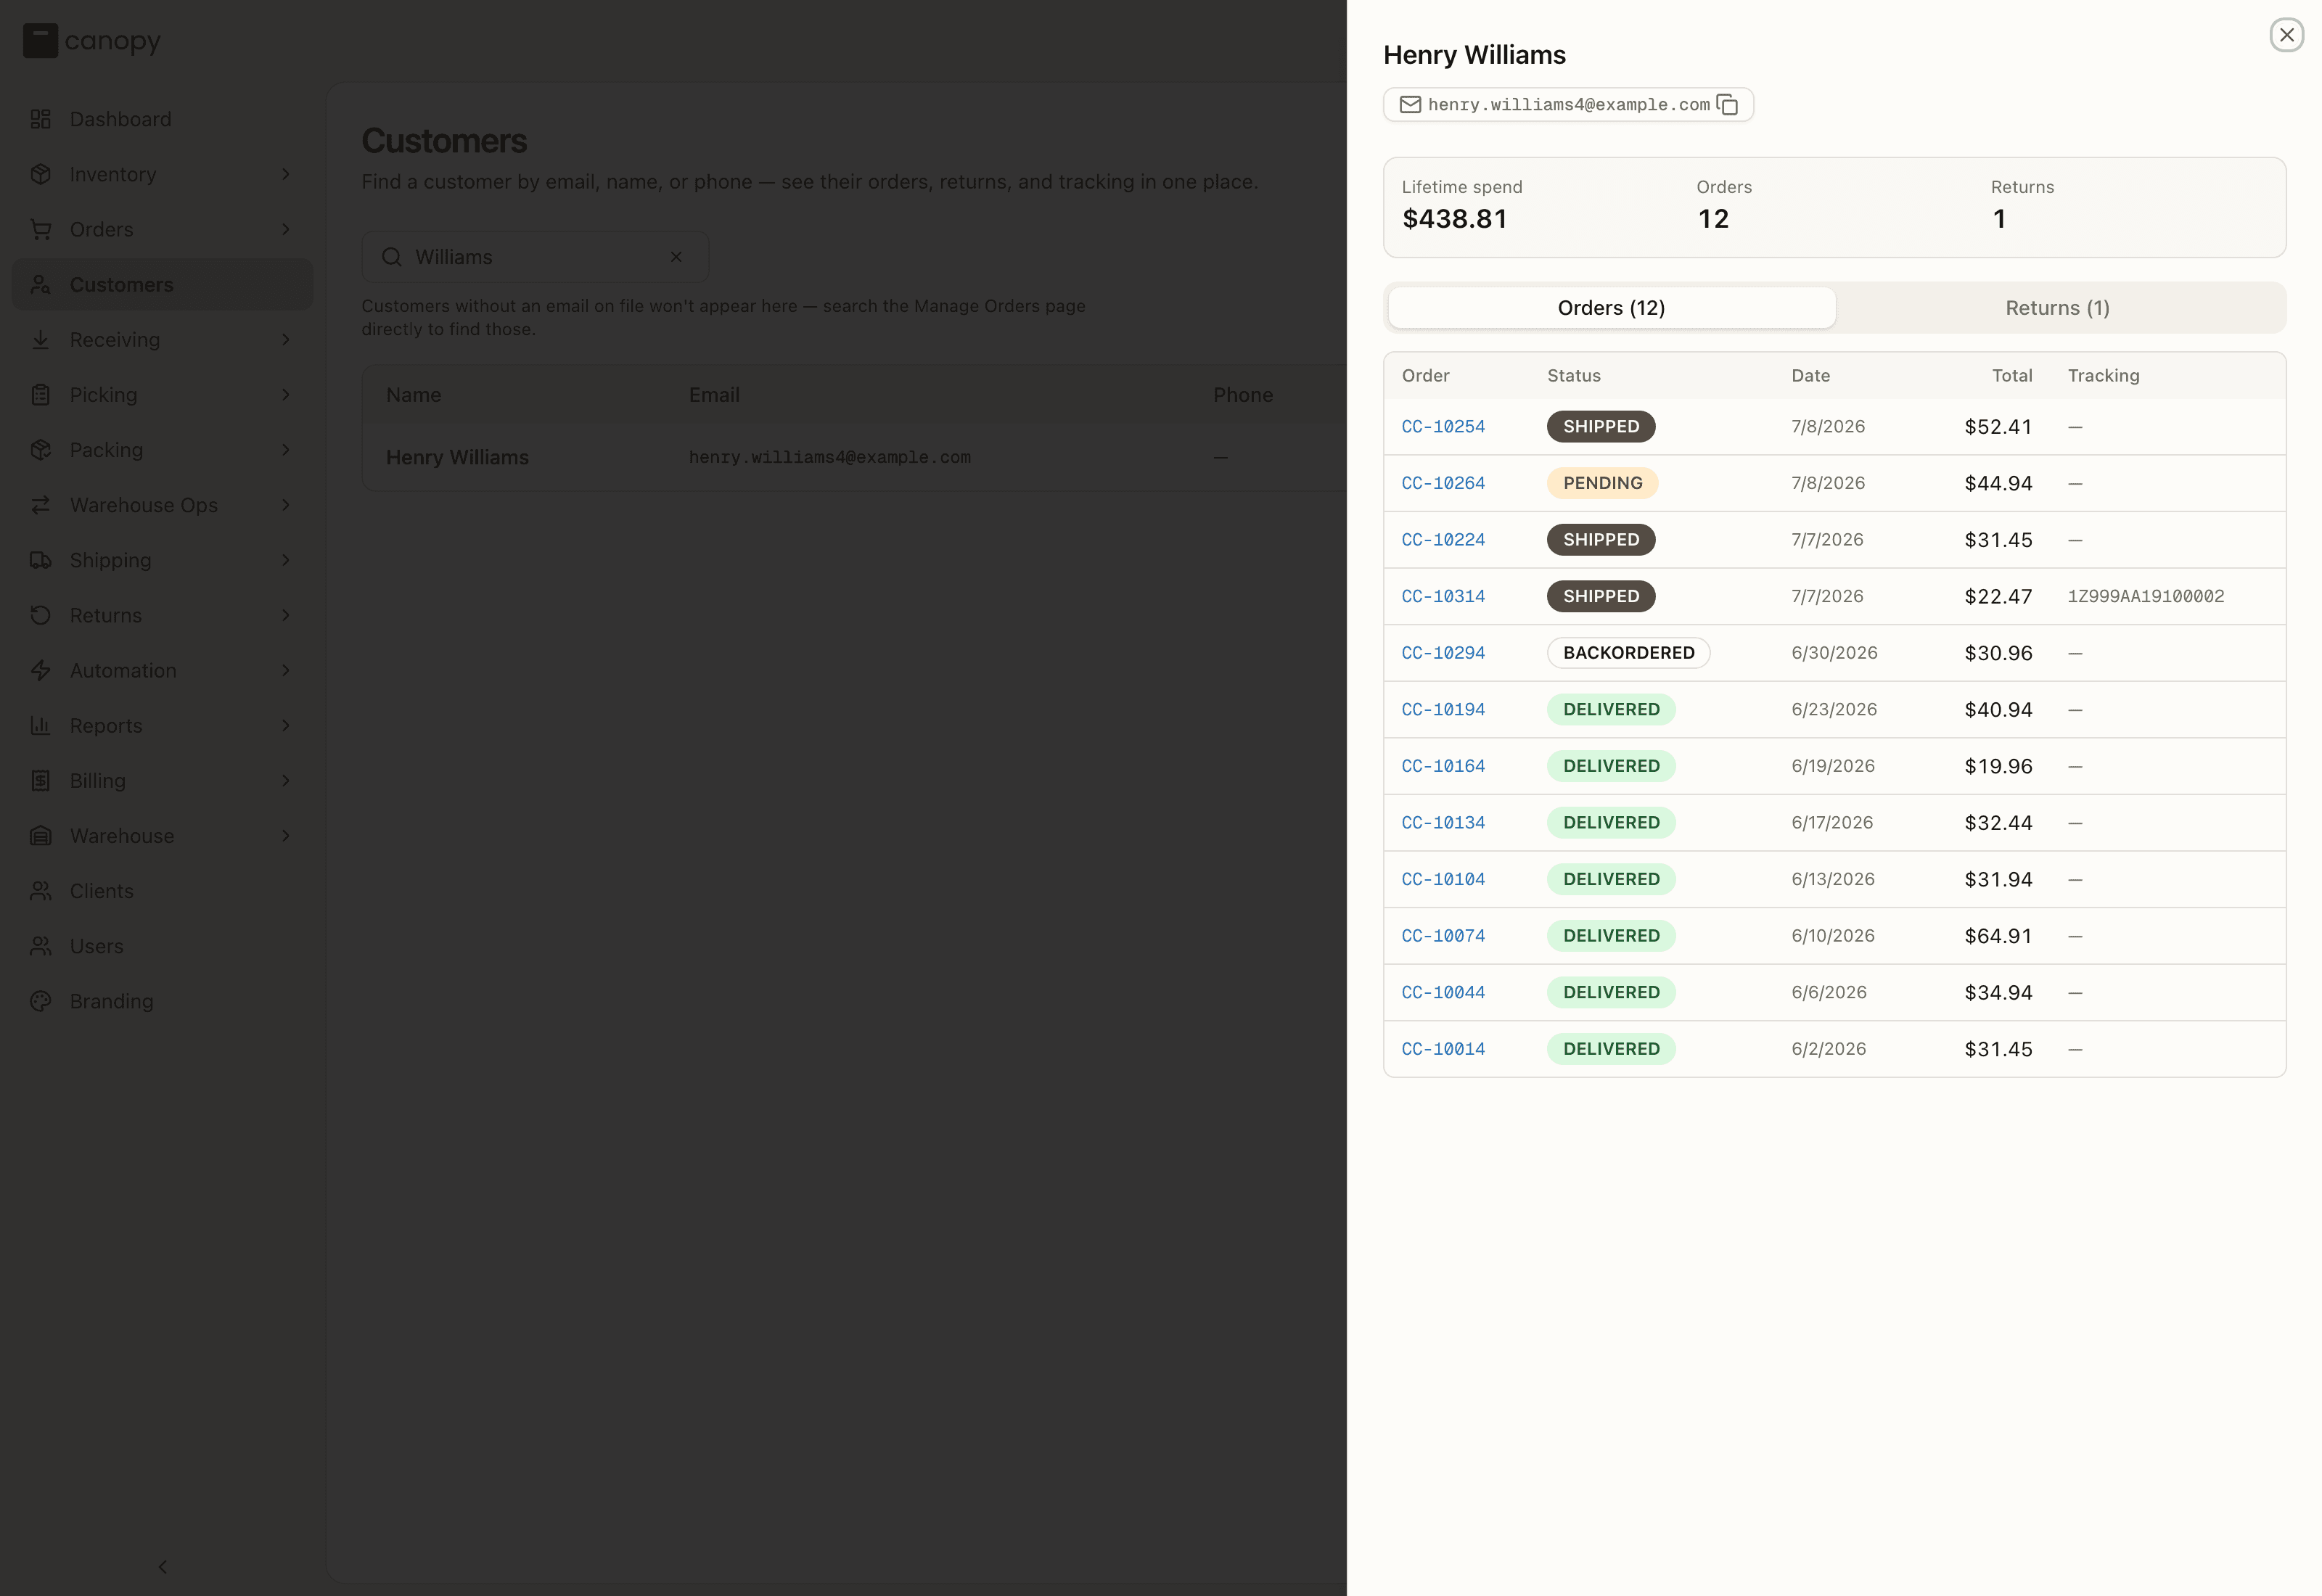
Task: Expand the Inventory menu chevron
Action: (286, 174)
